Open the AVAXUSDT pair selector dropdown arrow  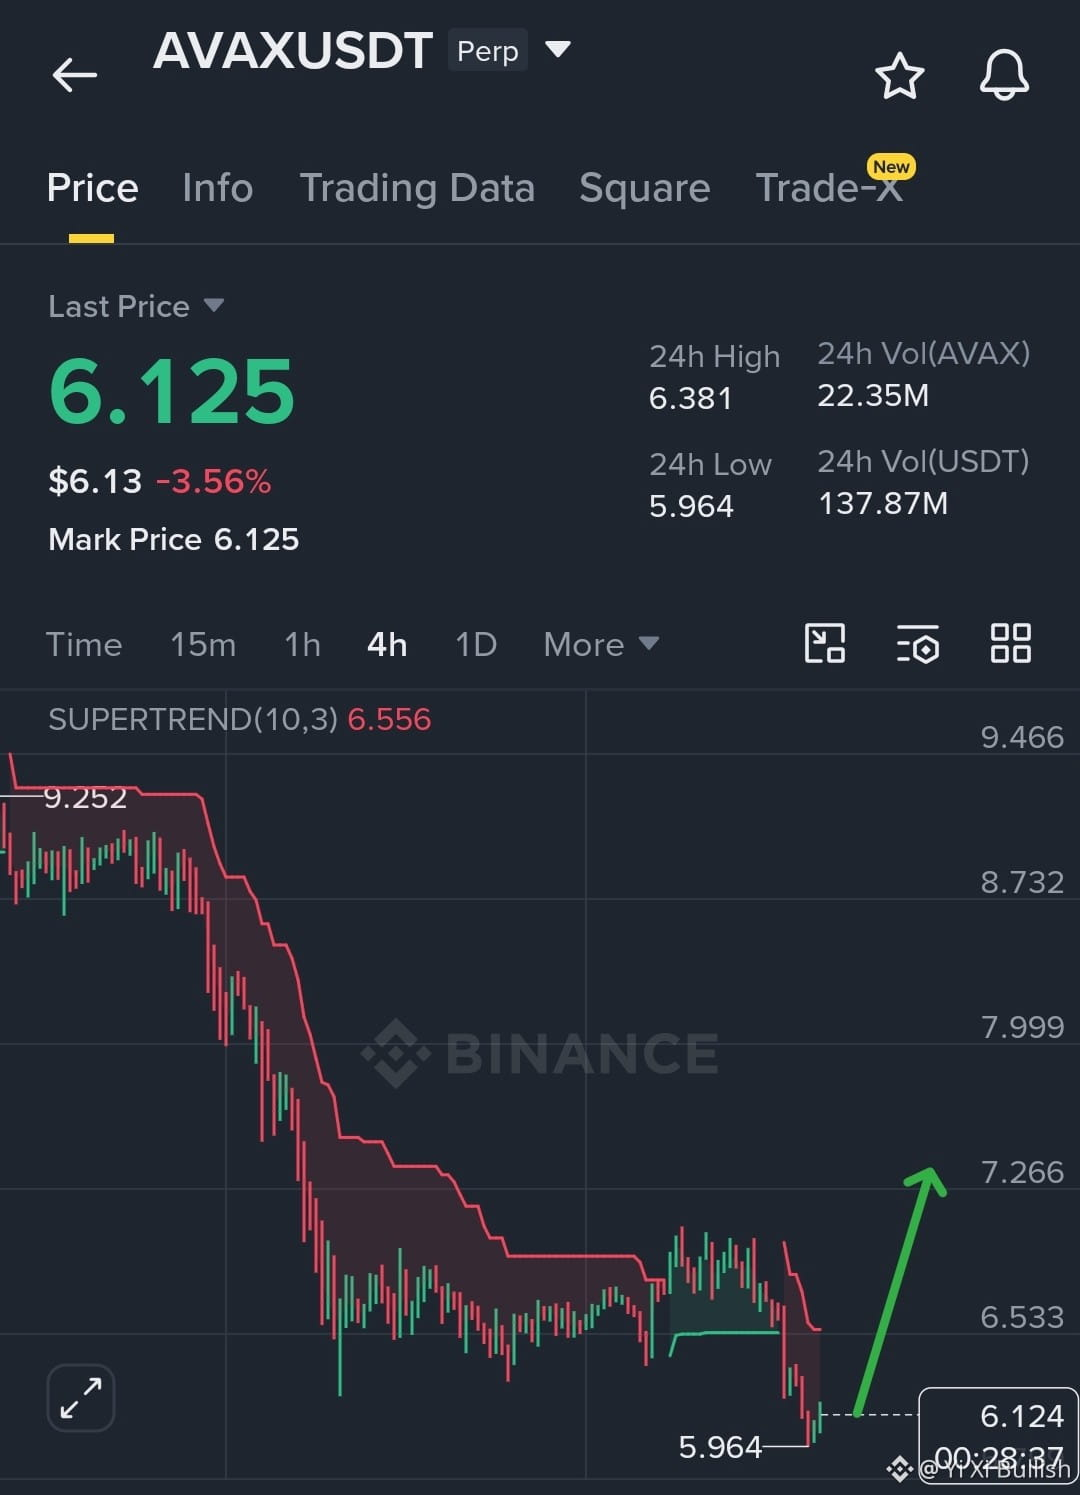click(x=557, y=49)
